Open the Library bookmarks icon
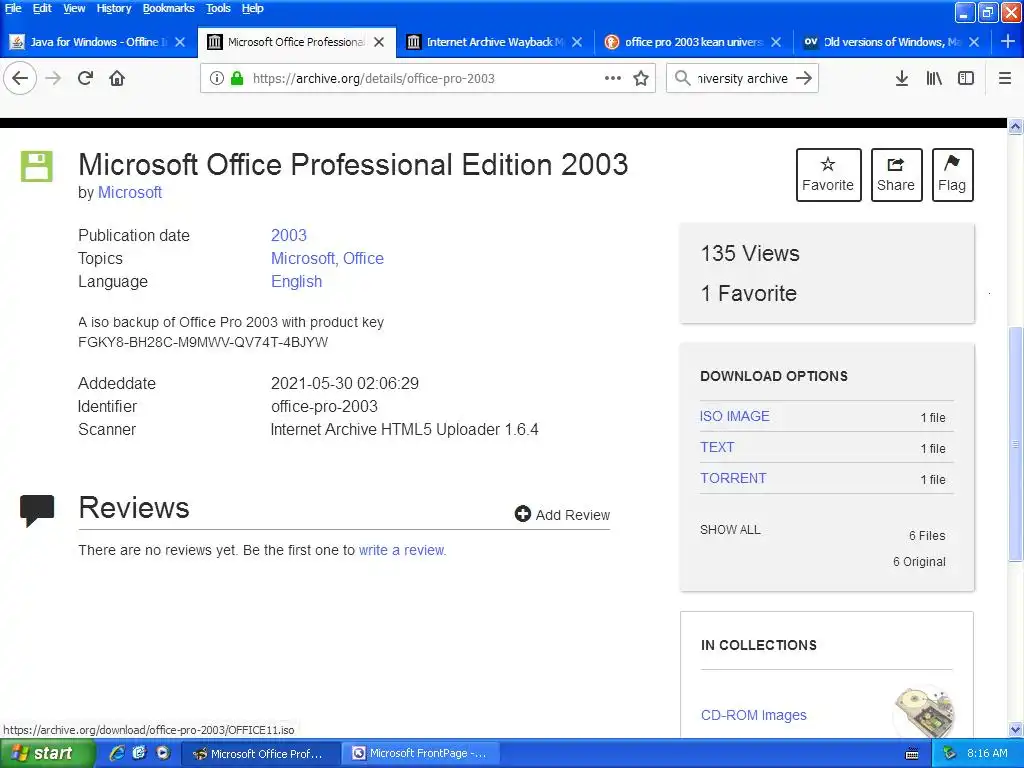The image size is (1024, 768). tap(934, 78)
